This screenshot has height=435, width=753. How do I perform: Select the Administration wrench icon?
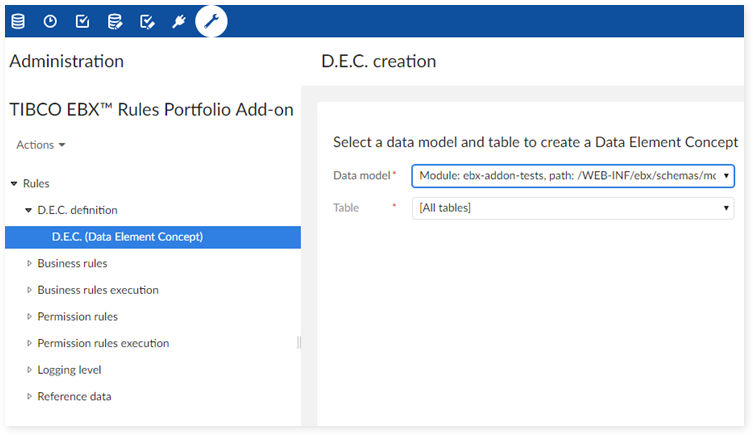pos(211,21)
